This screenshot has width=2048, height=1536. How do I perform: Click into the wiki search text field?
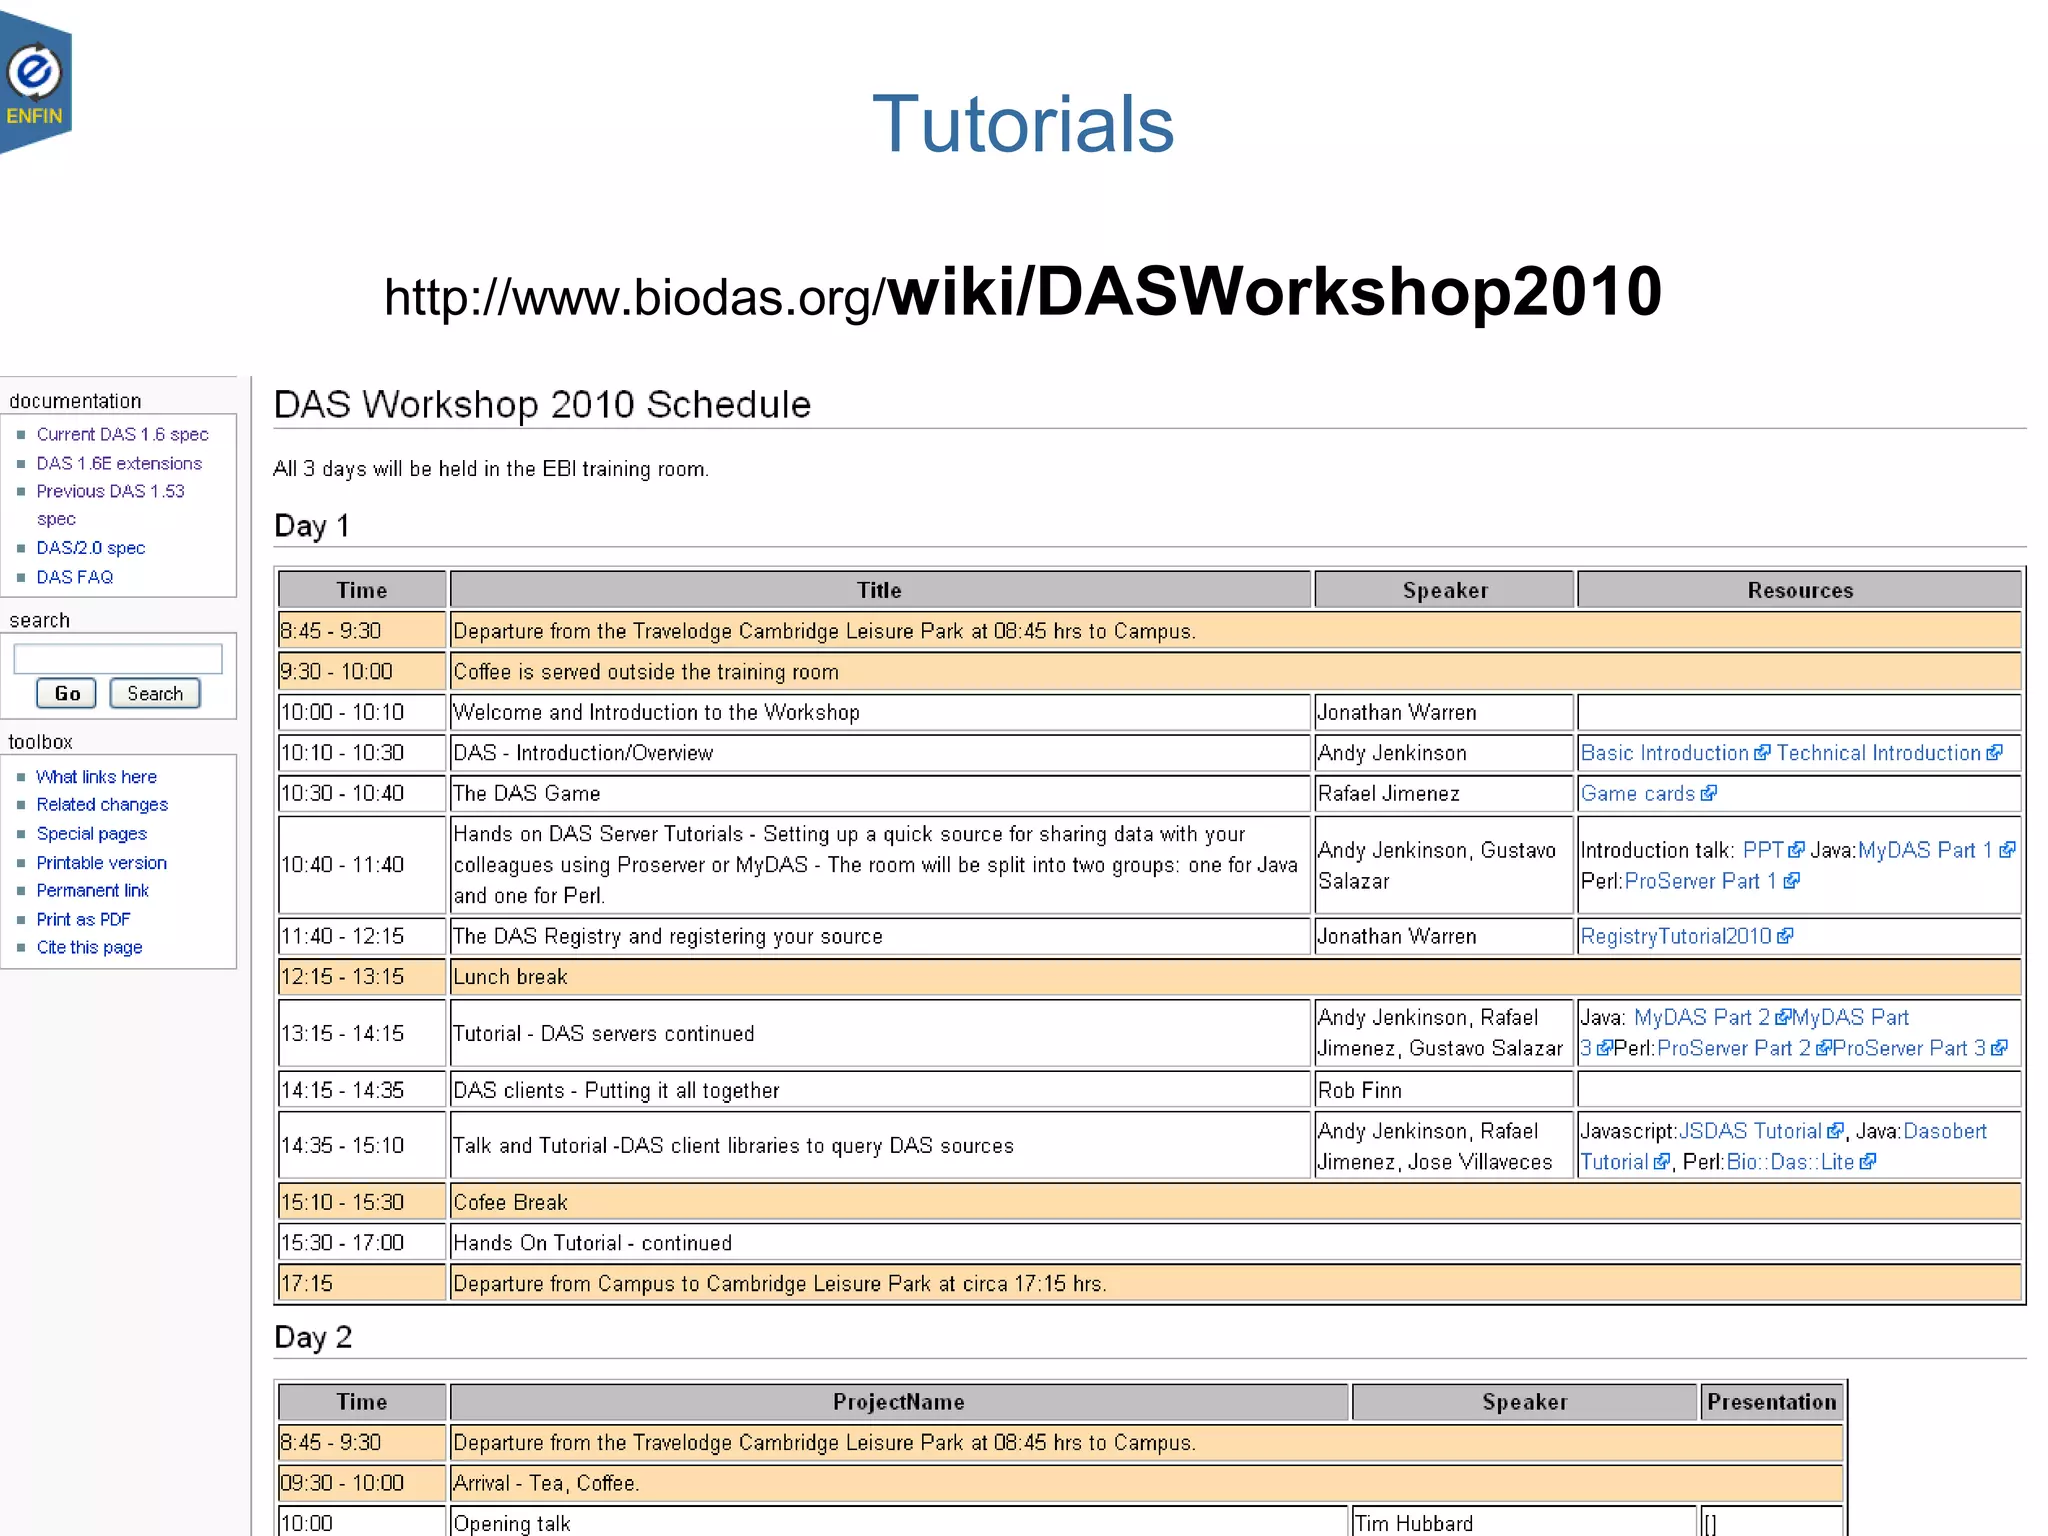pyautogui.click(x=118, y=659)
